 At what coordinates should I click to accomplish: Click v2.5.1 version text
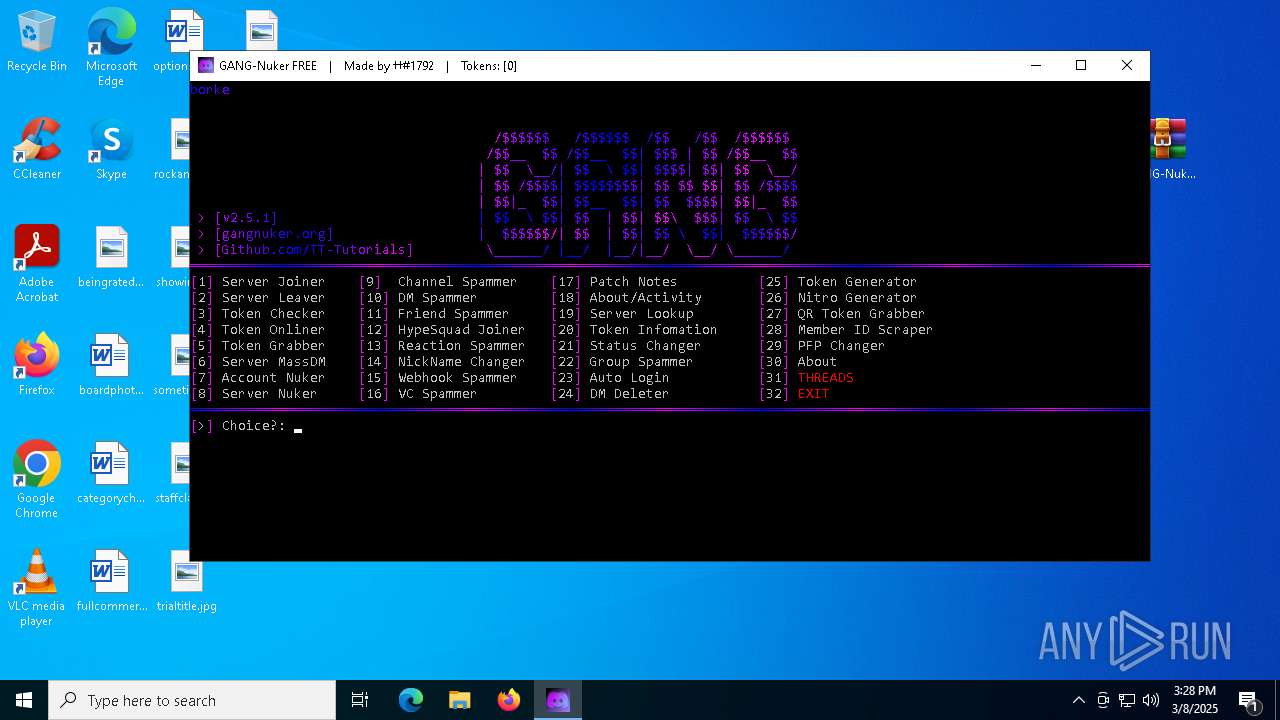tap(245, 218)
